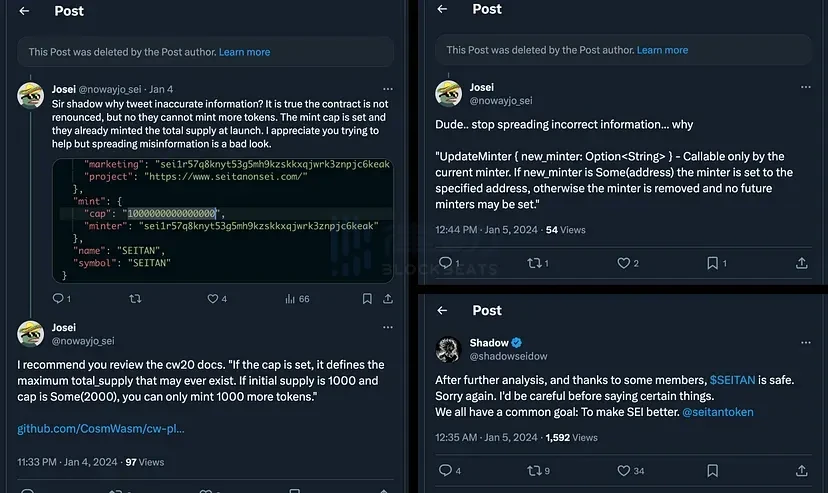Open the JSON code screenshot image
Viewport: 828px width, 493px height.
(222, 220)
